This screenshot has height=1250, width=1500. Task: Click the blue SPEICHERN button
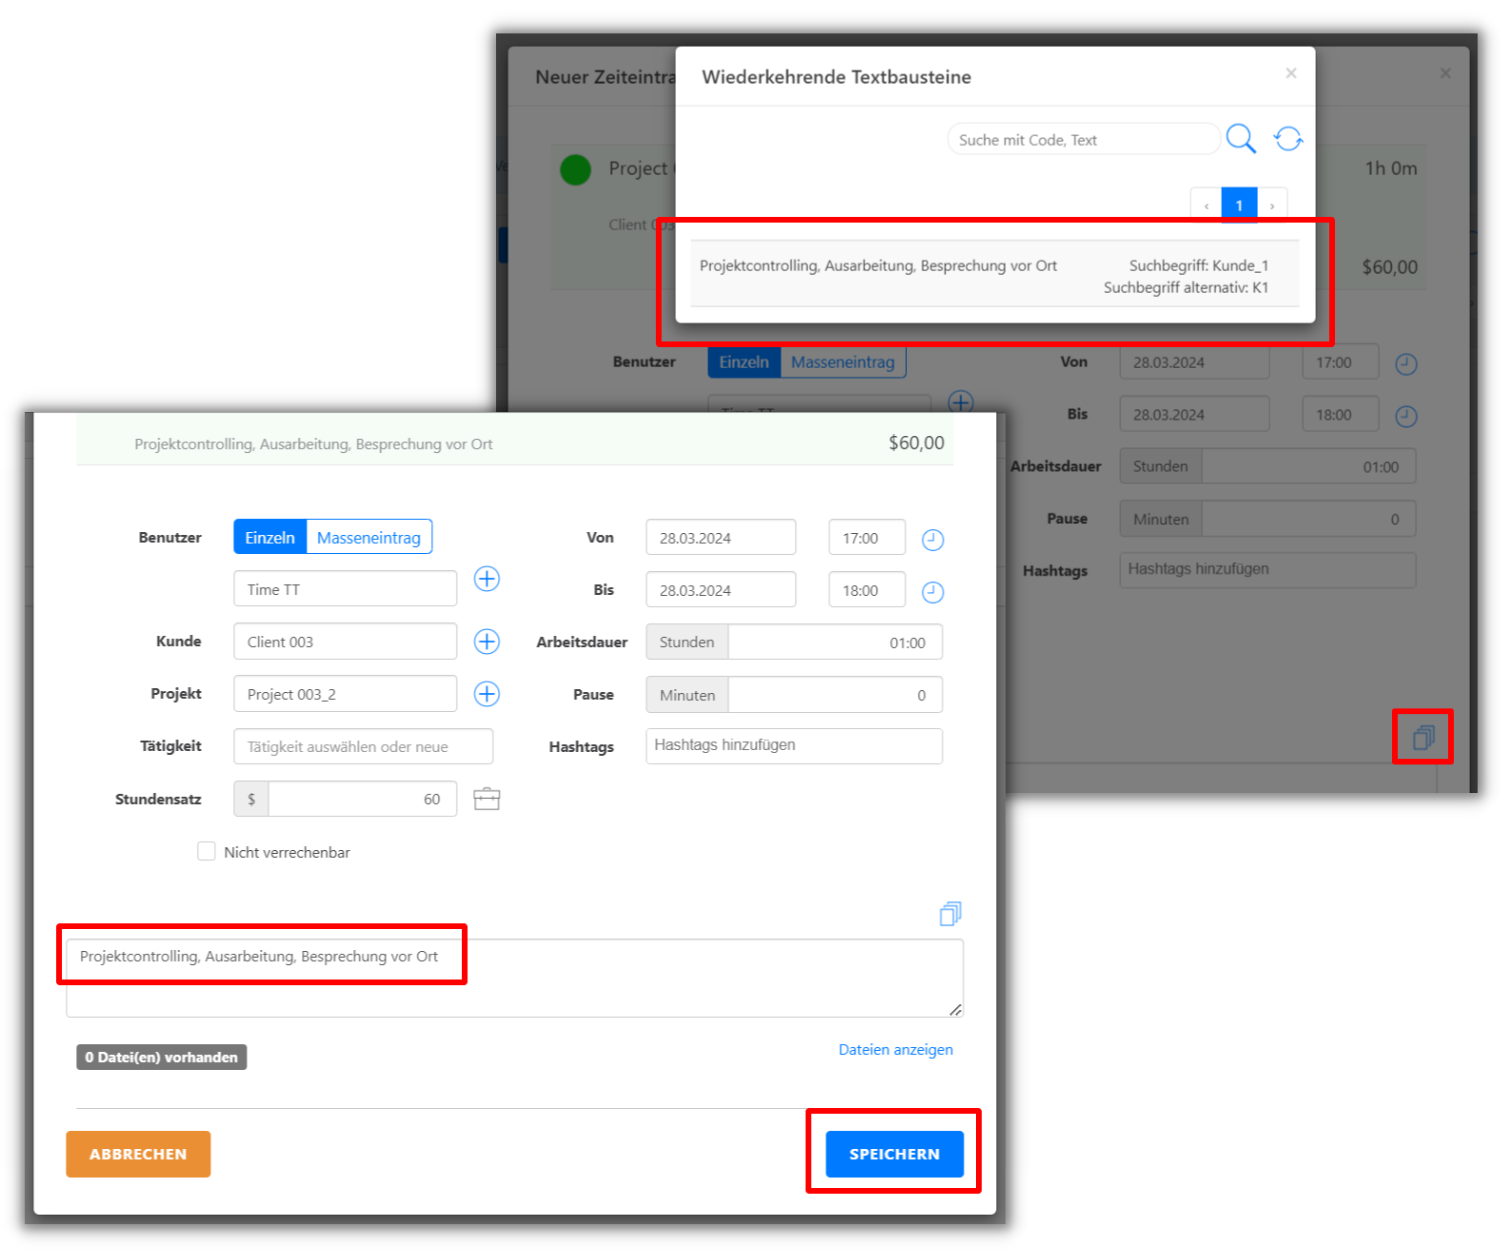point(894,1154)
